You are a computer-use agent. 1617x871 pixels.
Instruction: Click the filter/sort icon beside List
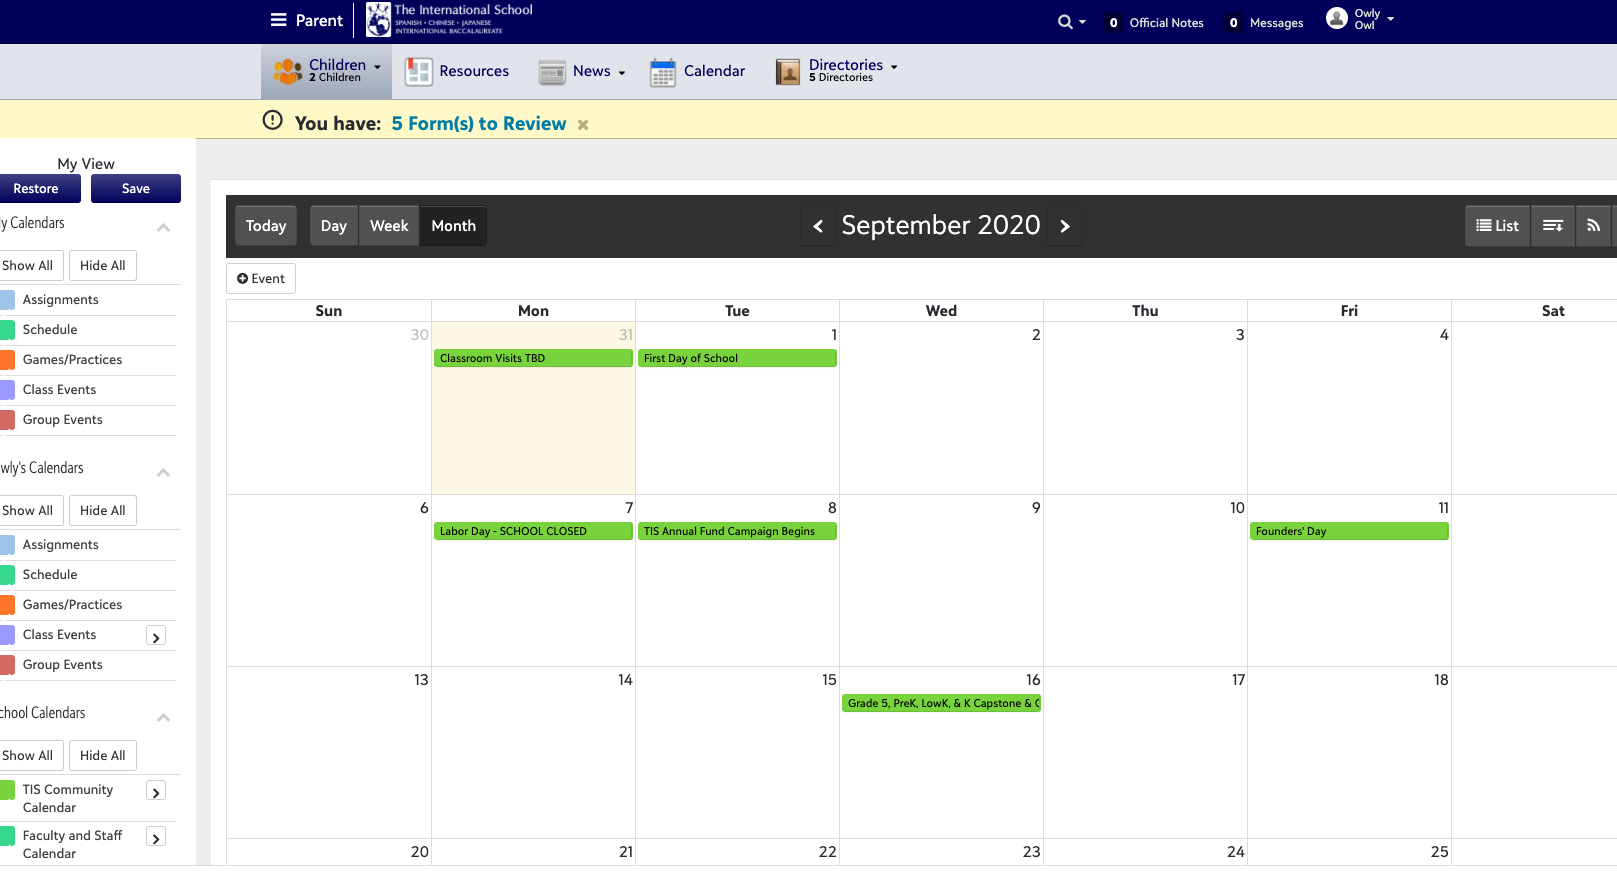1552,226
